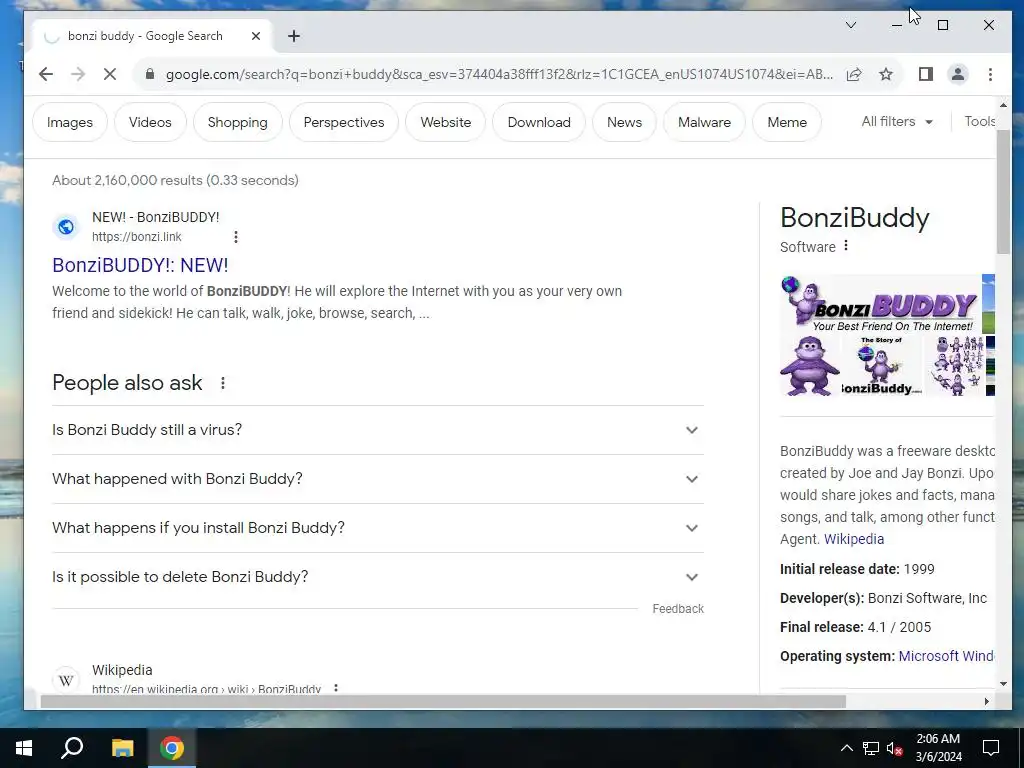Open the multiple Bonzi poses thumbnail
1024x768 pixels.
[x=954, y=366]
